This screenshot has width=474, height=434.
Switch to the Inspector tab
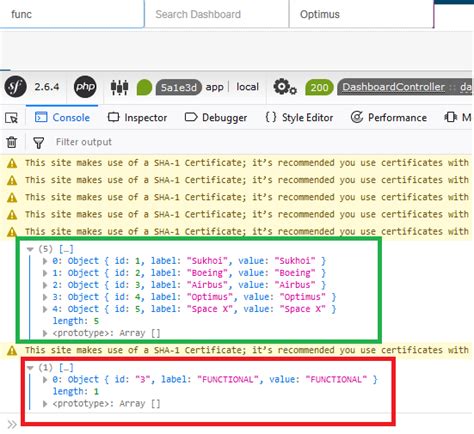137,117
